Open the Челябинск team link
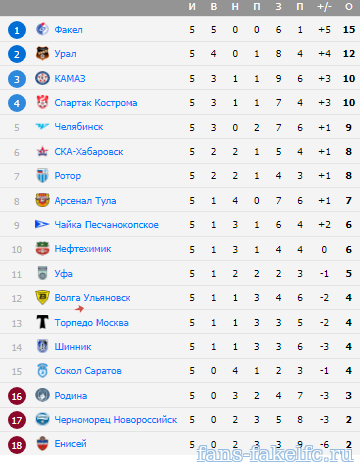The width and height of the screenshot is (364, 472). 79,127
